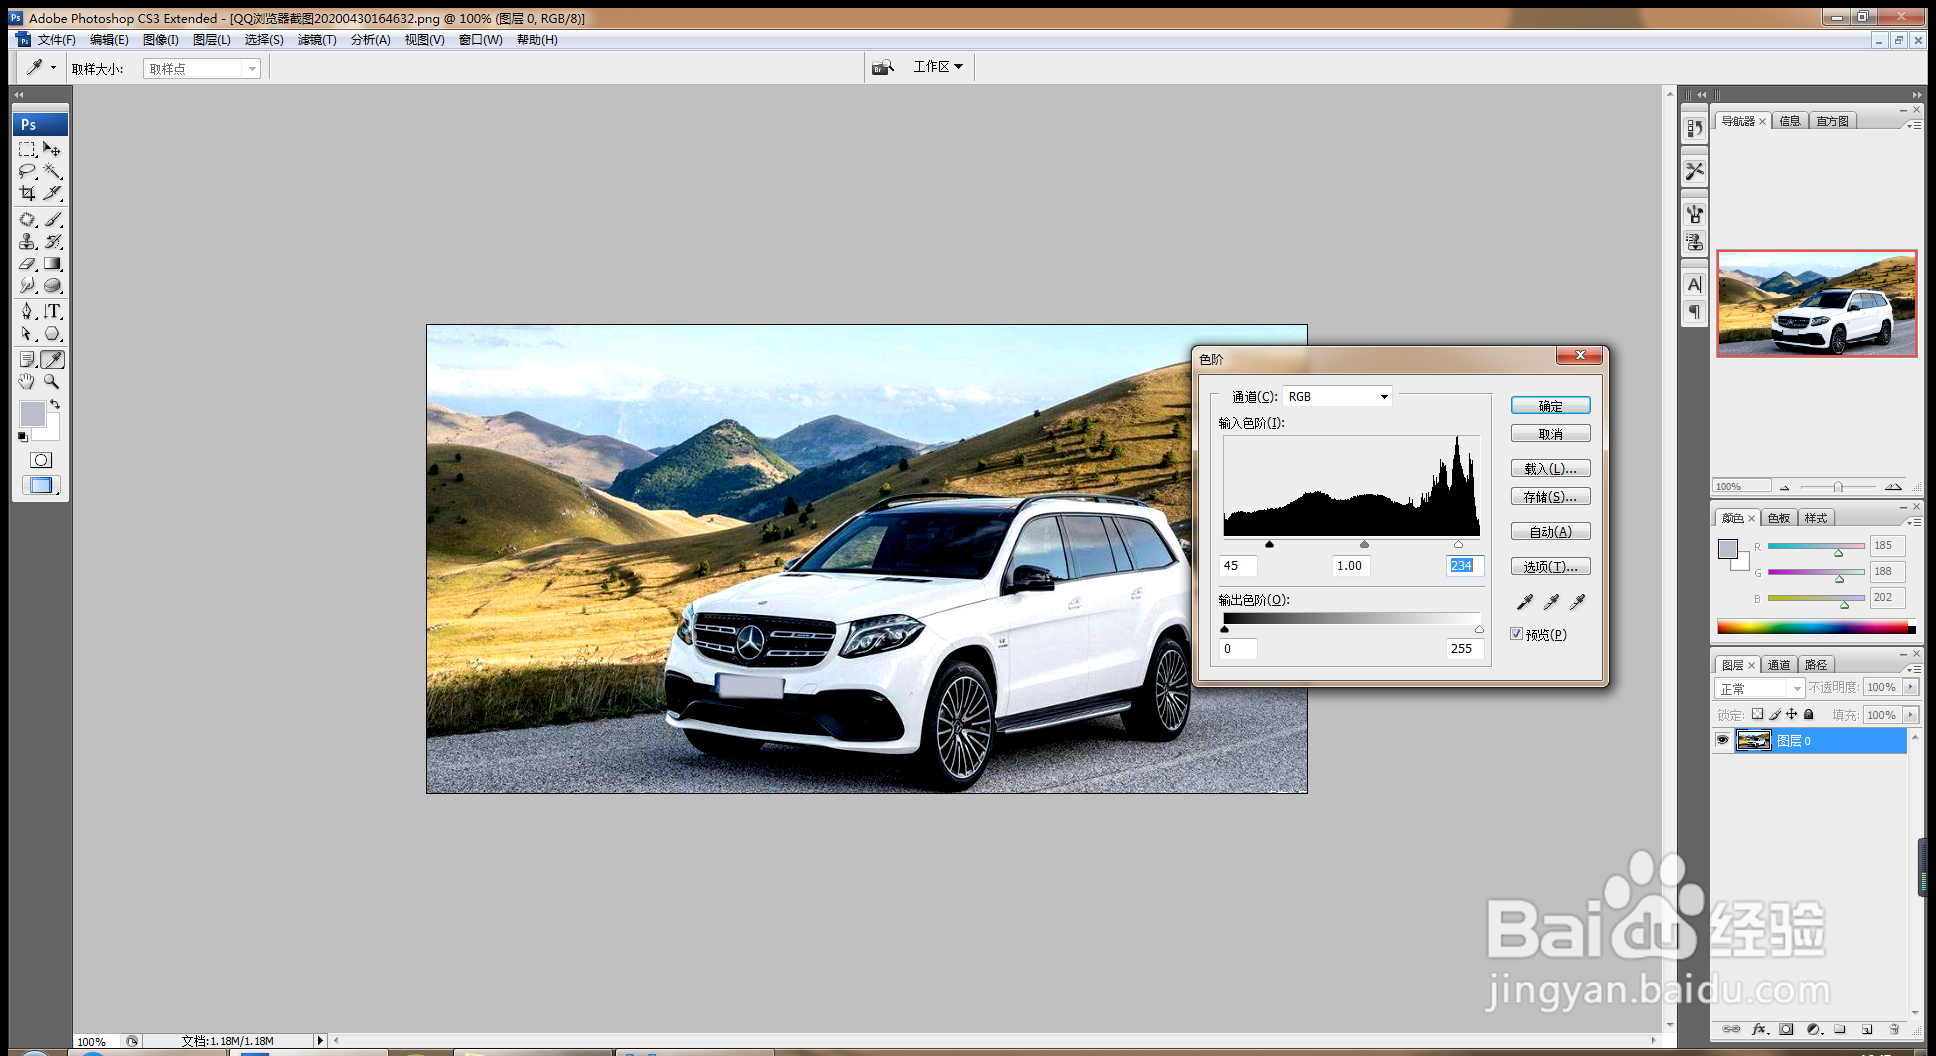Select the History Brush tool
Screen dimensions: 1936x1056
(53, 241)
